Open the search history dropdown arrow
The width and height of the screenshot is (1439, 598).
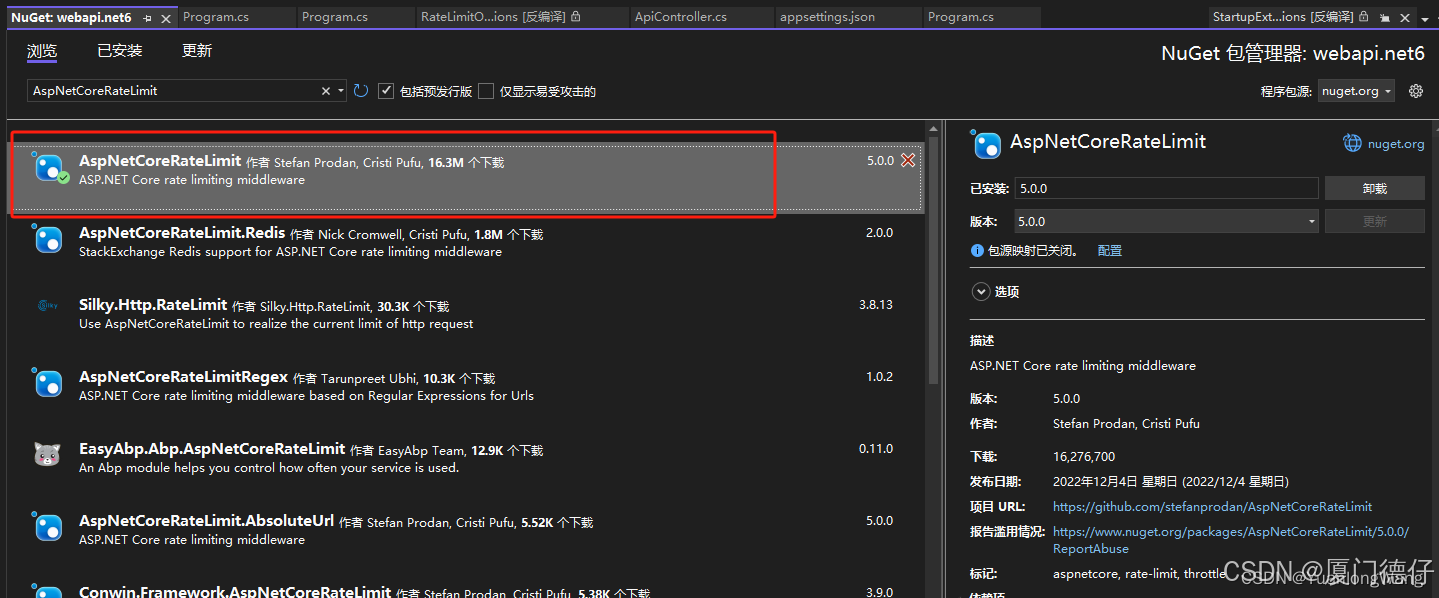(x=341, y=91)
